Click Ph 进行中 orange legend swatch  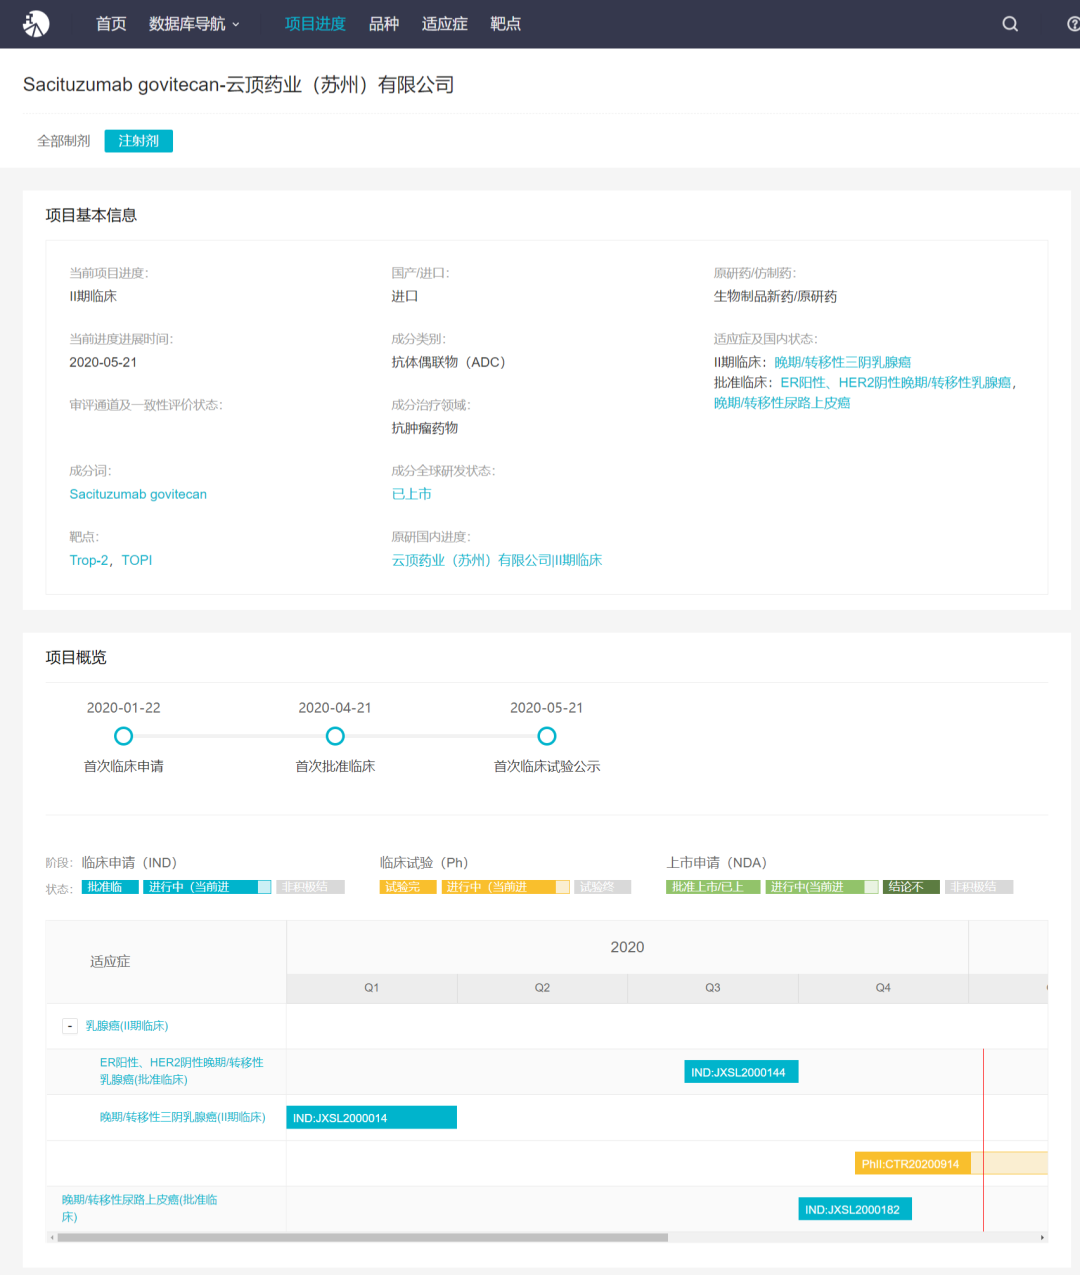coord(506,887)
